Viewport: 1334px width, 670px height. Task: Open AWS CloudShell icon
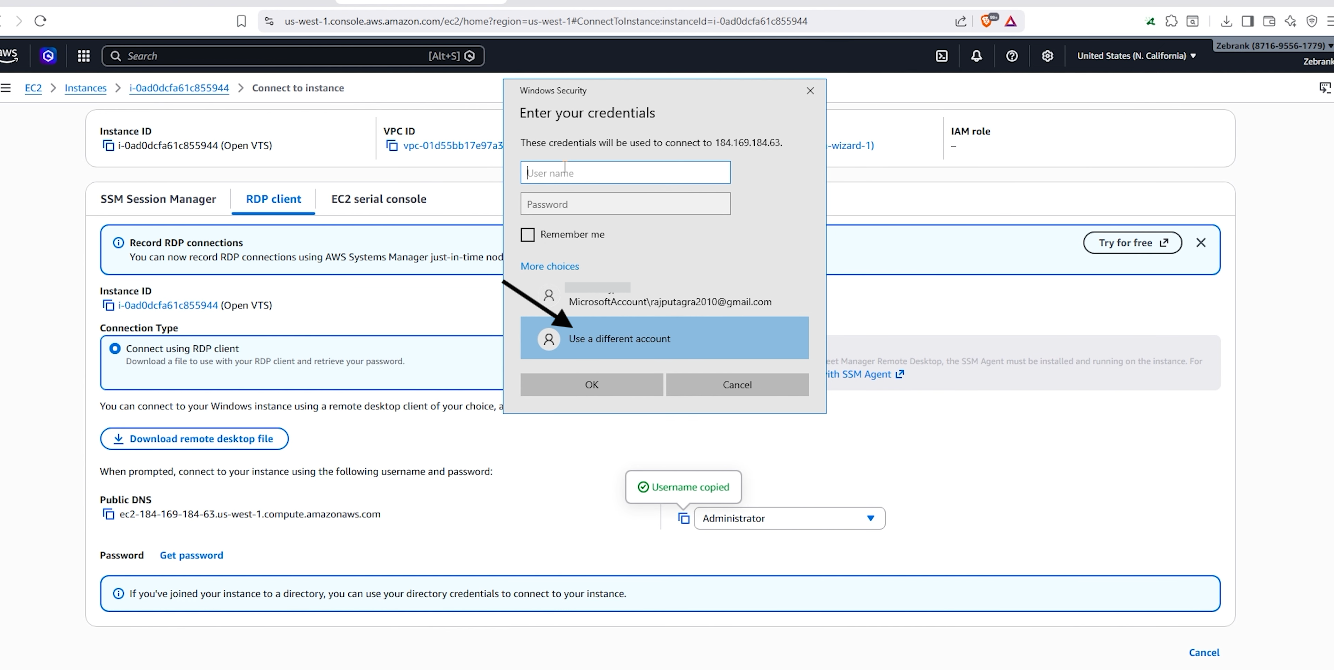coord(942,56)
